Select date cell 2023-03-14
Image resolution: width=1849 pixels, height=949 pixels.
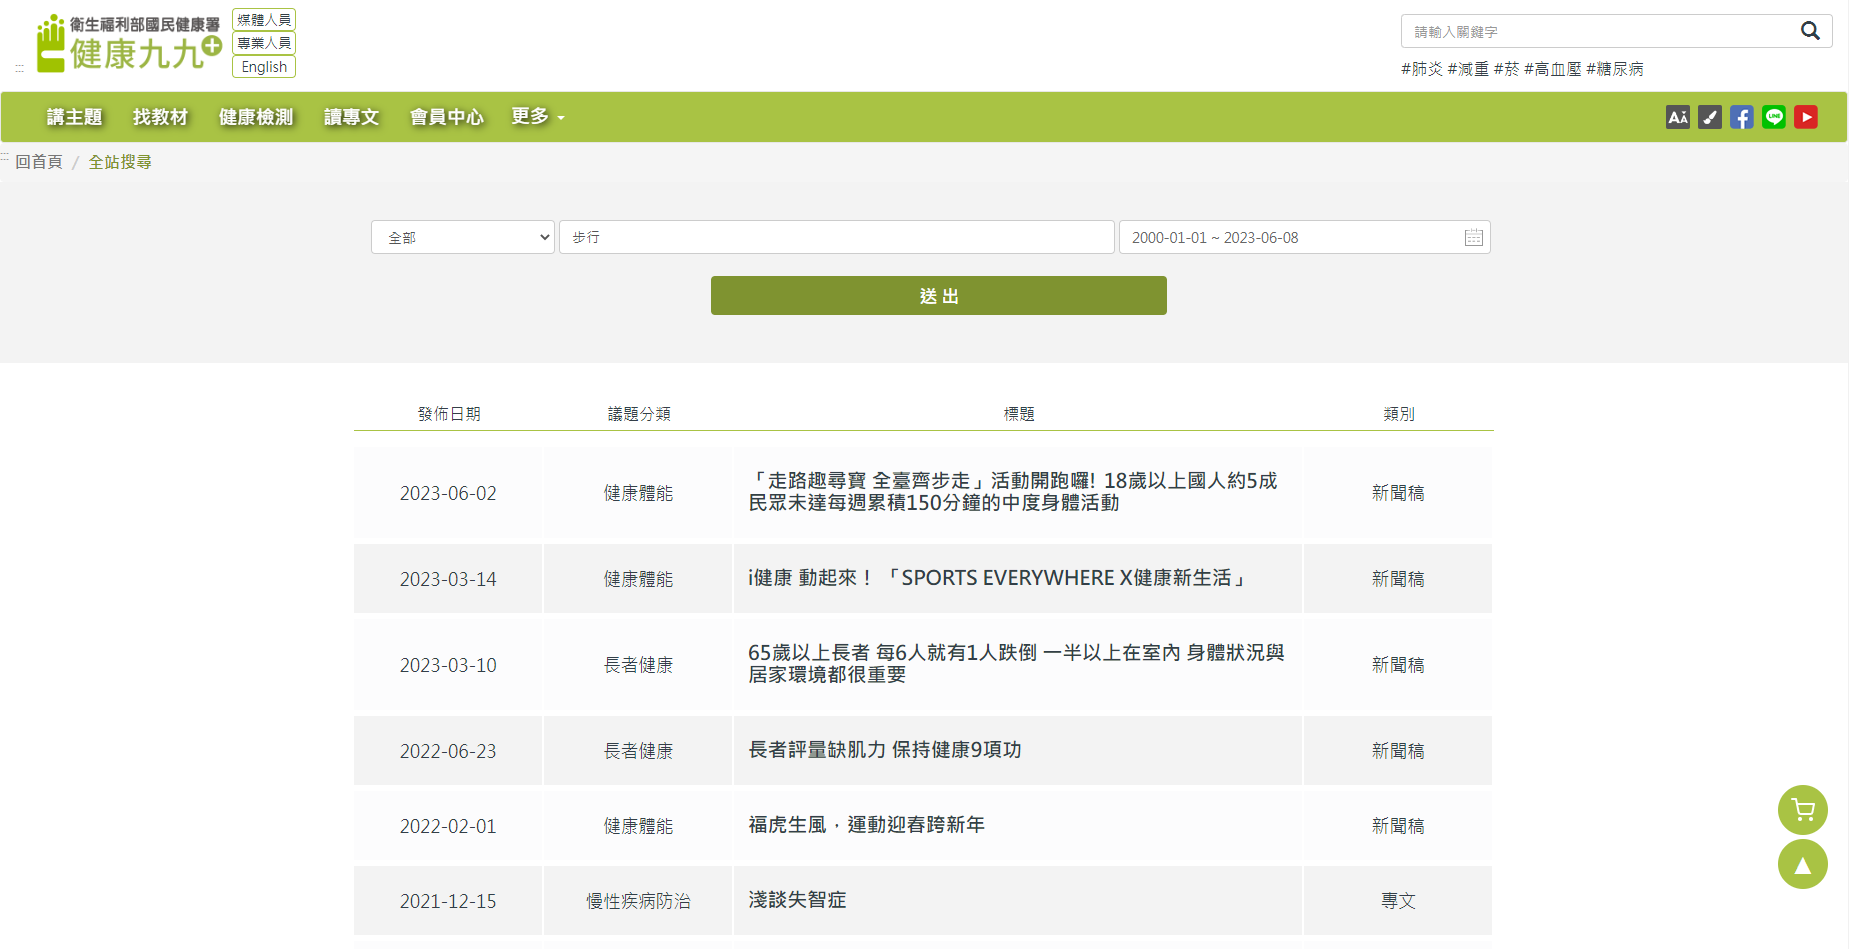point(448,579)
